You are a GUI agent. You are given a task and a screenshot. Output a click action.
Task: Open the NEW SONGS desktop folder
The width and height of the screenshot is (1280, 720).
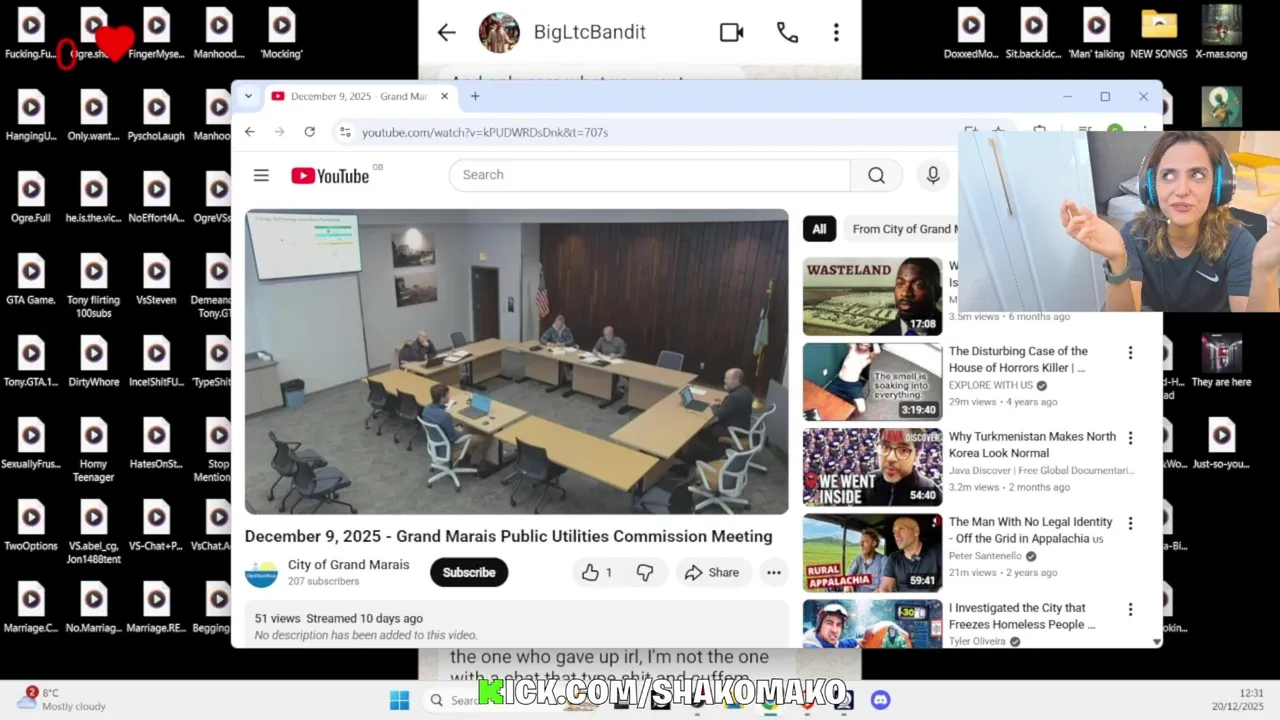pos(1159,33)
